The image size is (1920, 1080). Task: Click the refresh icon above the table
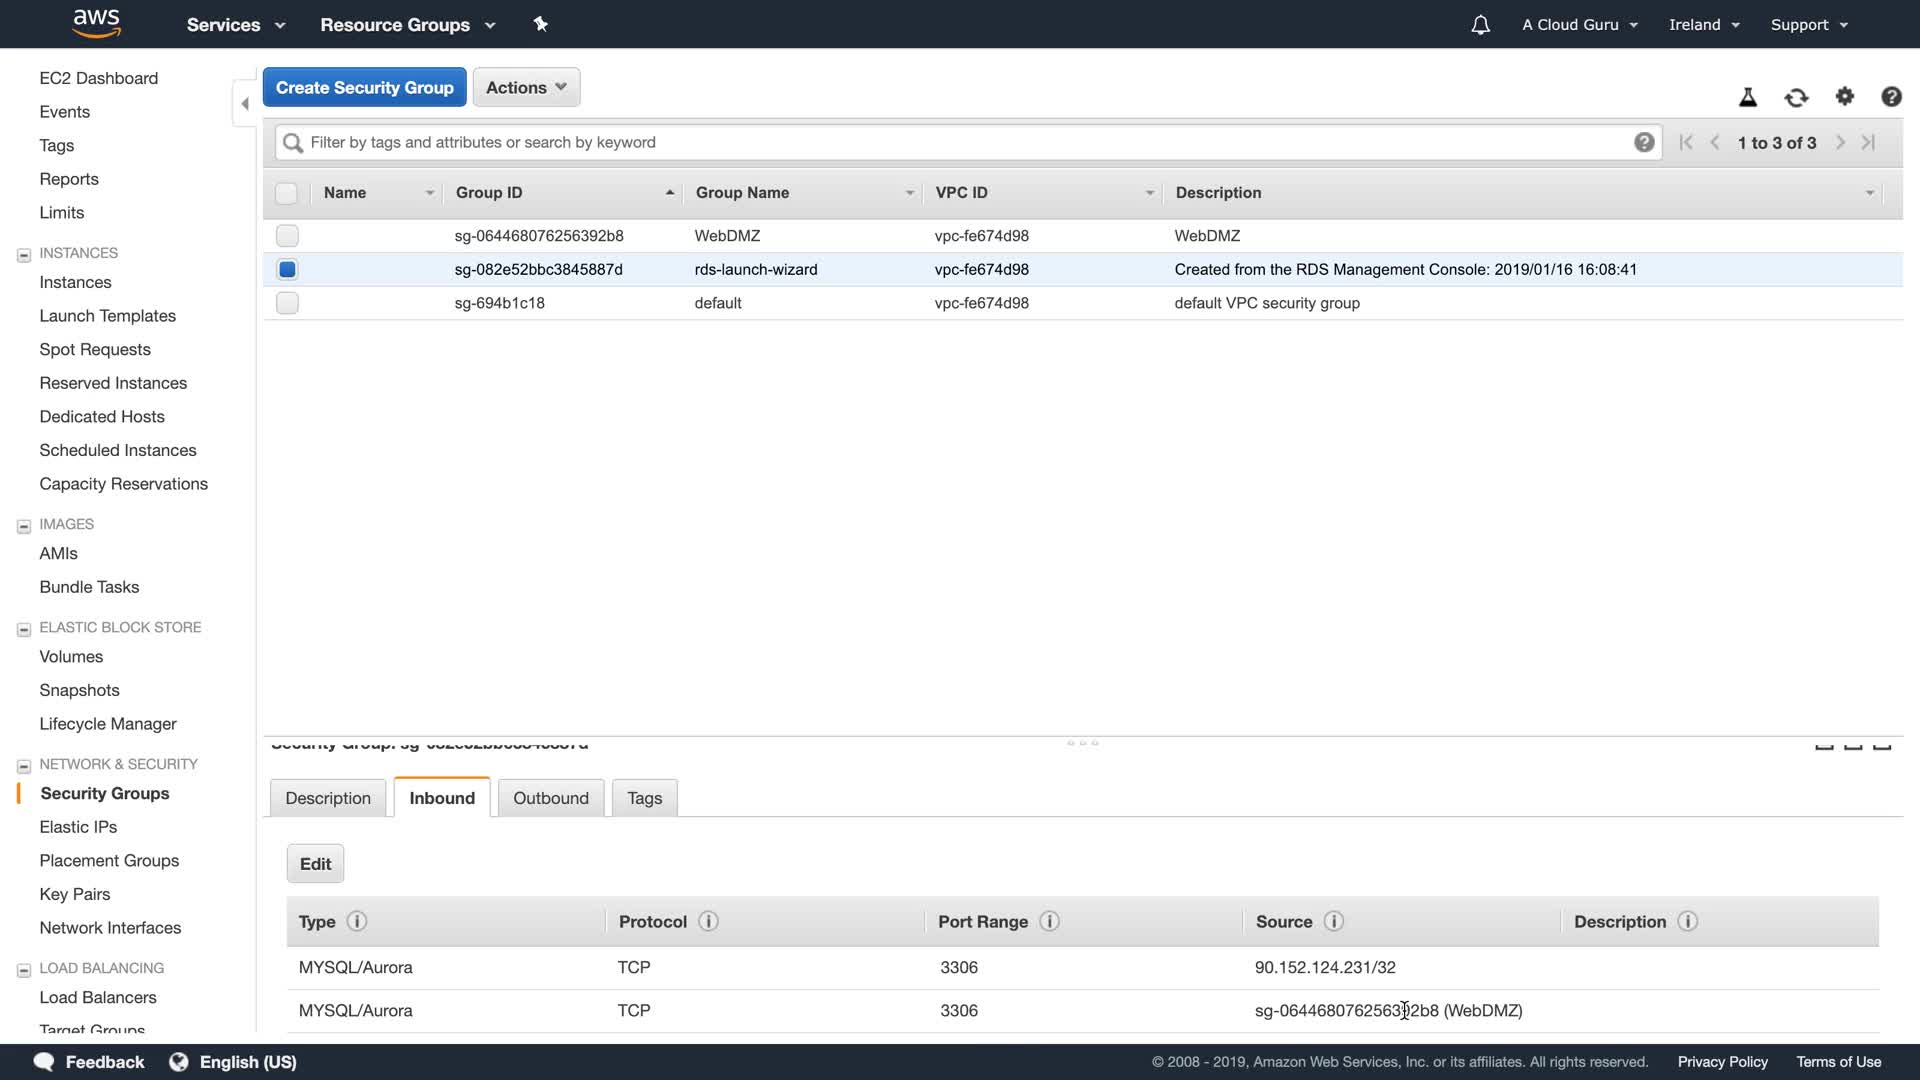[1796, 97]
